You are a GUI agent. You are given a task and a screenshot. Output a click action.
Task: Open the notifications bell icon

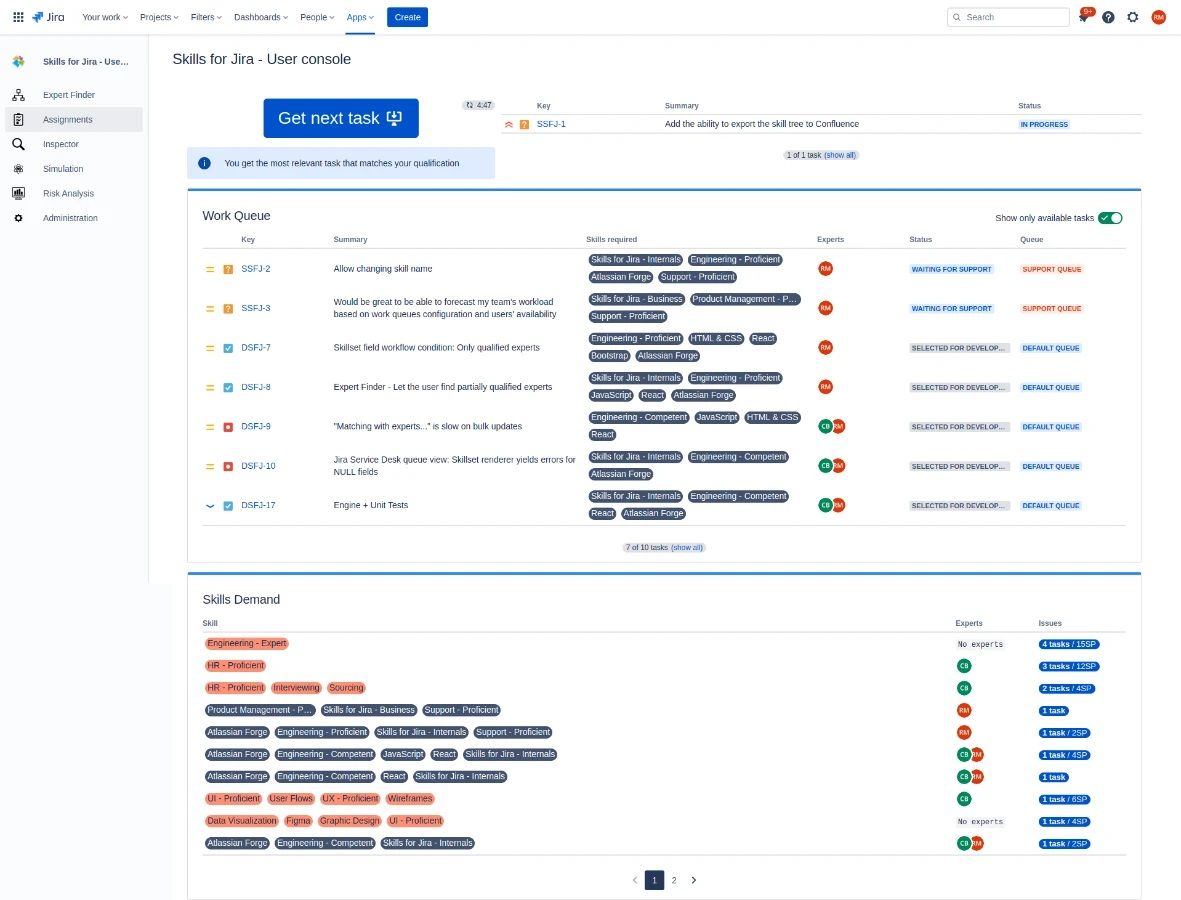pos(1084,17)
